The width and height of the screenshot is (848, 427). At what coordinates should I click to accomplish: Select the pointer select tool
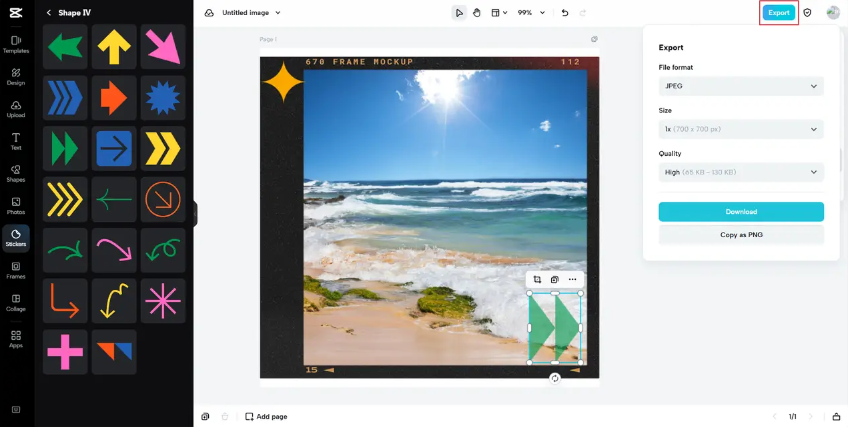tap(459, 13)
